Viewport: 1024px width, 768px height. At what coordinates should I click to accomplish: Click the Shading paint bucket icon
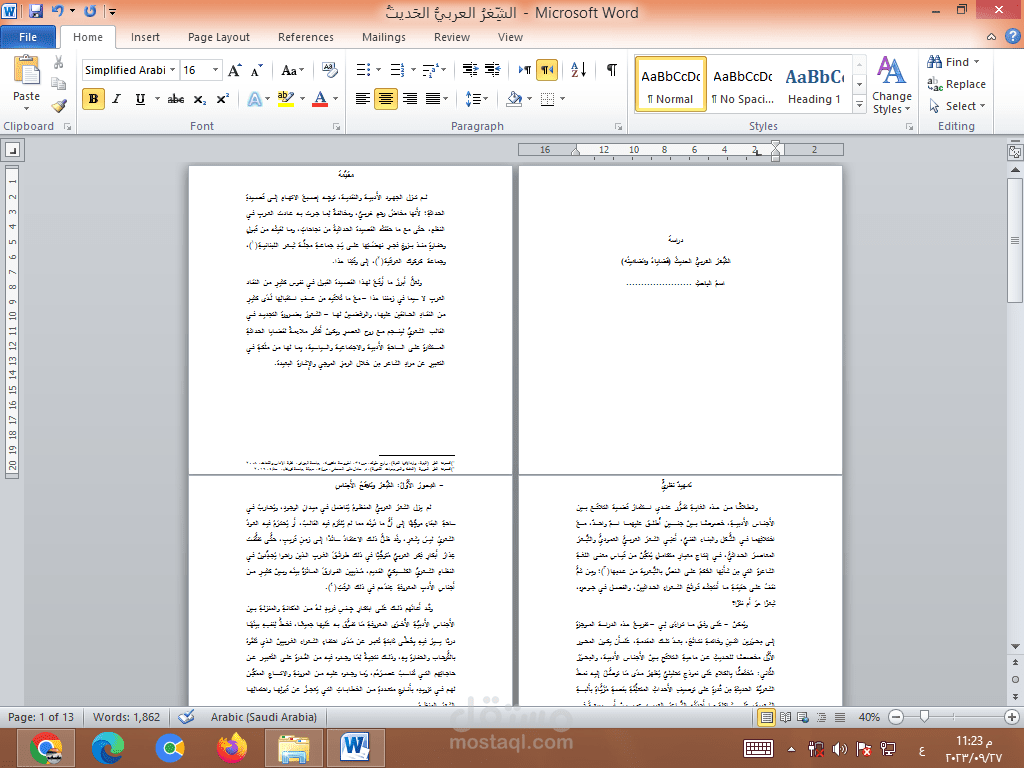point(515,99)
